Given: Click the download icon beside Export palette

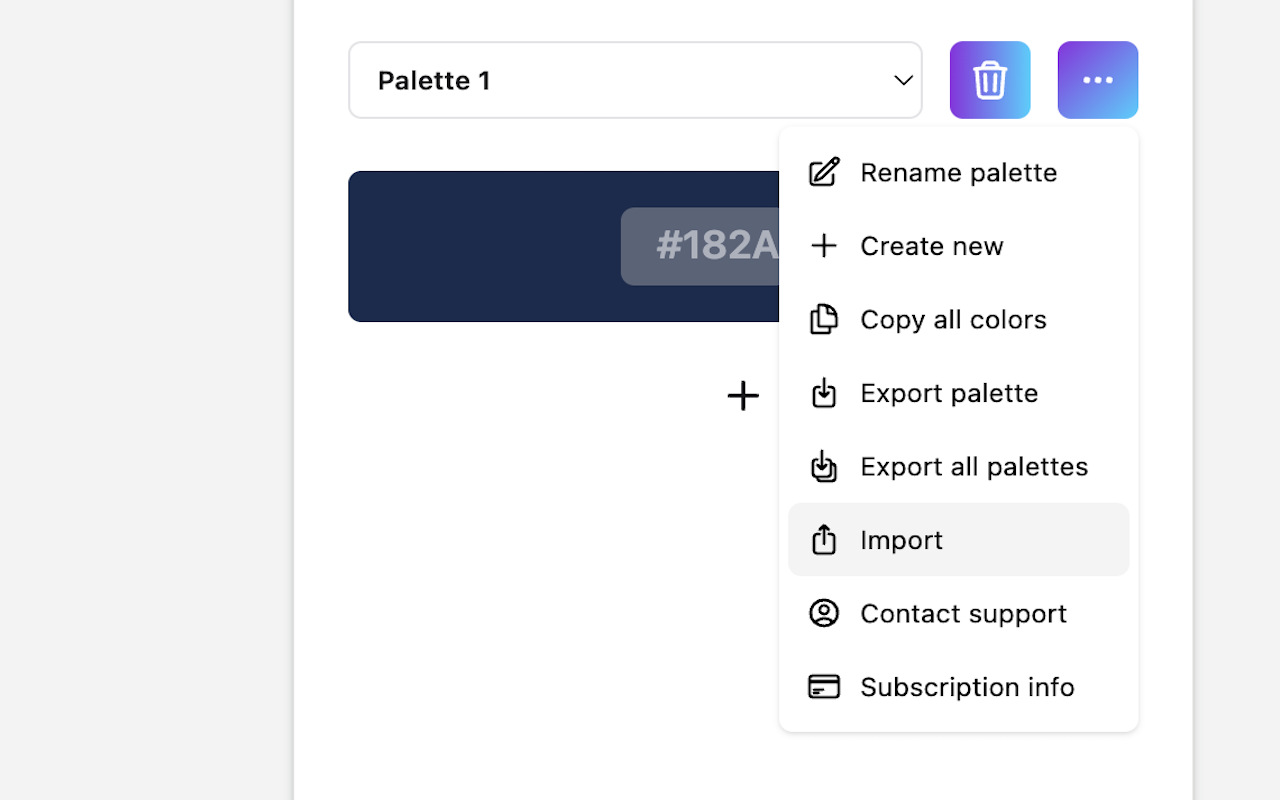Looking at the screenshot, I should [824, 393].
